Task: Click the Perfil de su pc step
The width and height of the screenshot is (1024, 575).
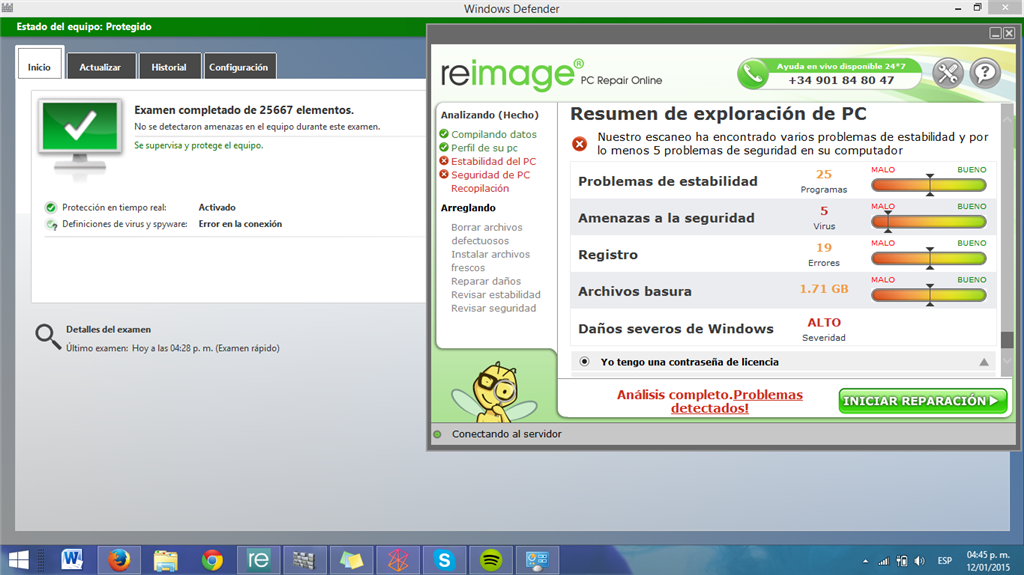Action: pos(484,148)
